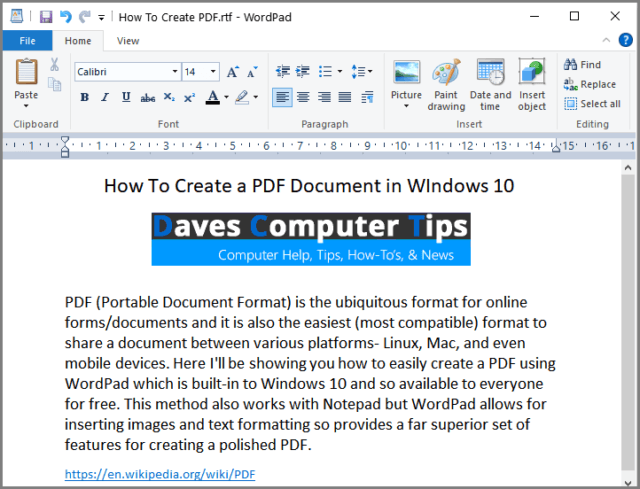Screen dimensions: 640x489
Task: Toggle italic formatting
Action: [x=105, y=97]
